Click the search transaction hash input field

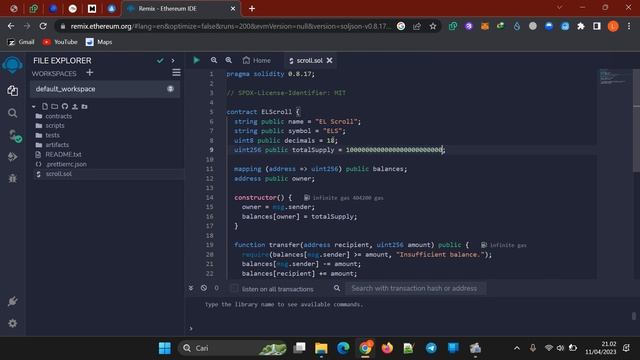(416, 288)
